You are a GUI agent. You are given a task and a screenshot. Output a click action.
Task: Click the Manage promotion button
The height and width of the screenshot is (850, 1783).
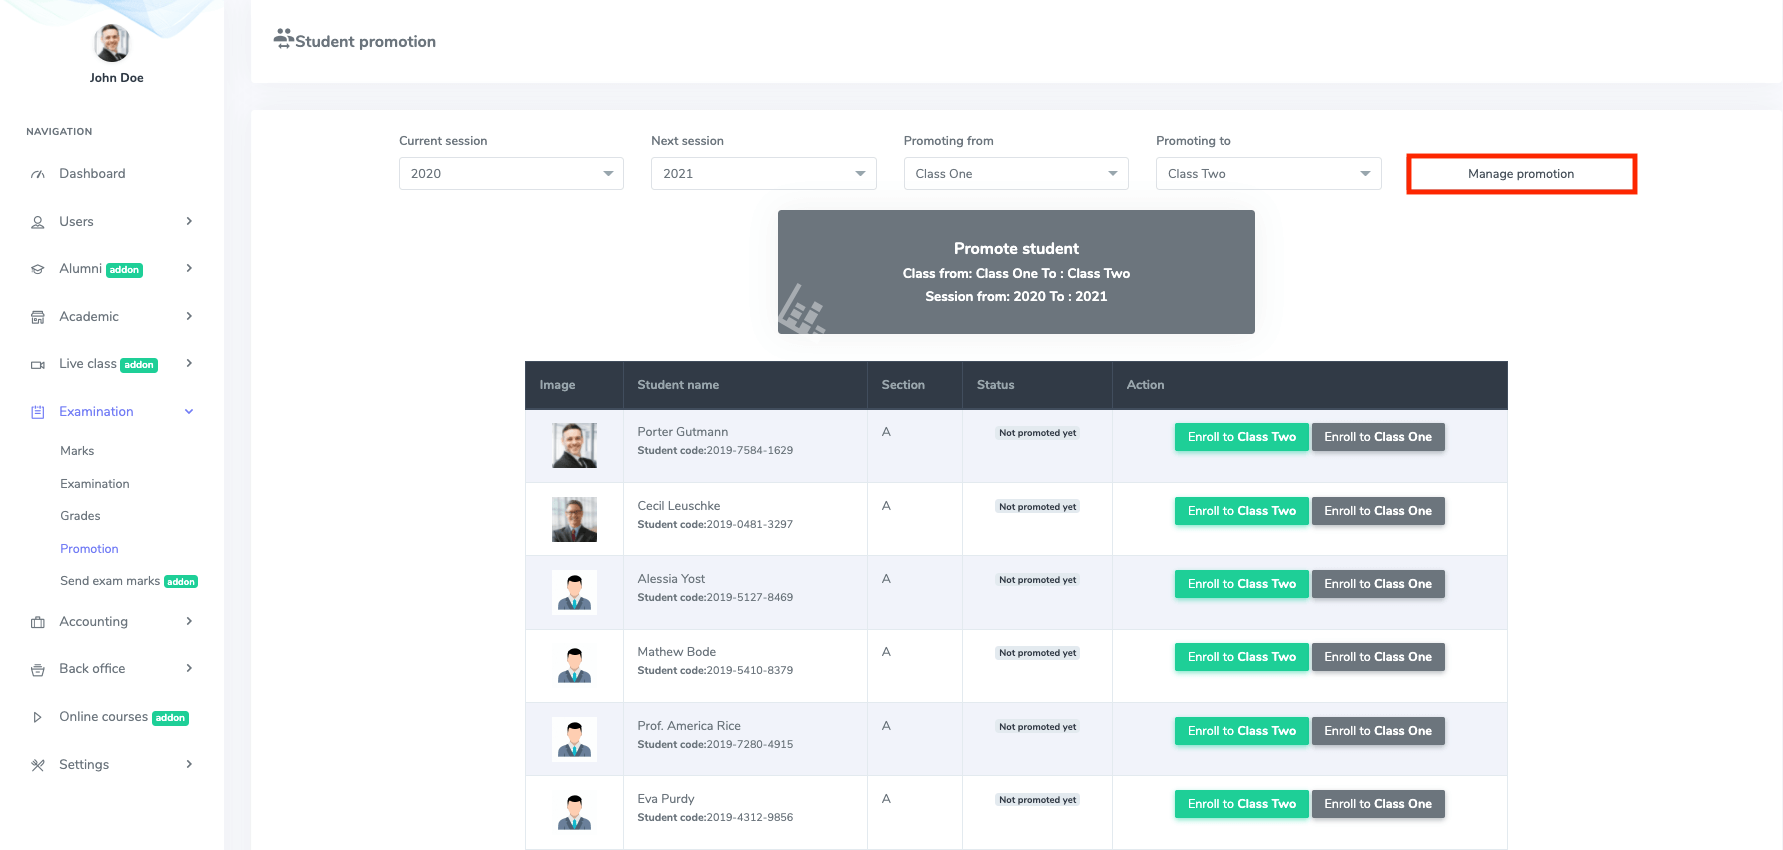[x=1520, y=174]
